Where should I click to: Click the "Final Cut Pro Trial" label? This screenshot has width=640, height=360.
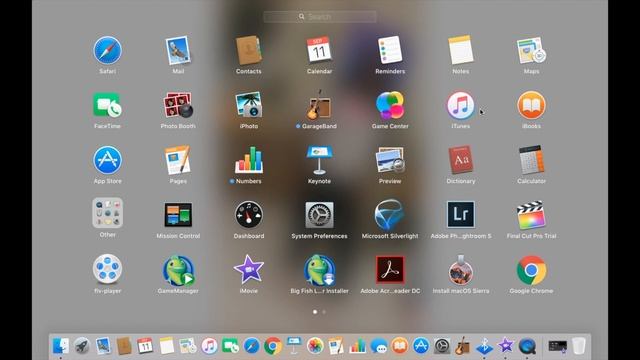[x=531, y=236]
